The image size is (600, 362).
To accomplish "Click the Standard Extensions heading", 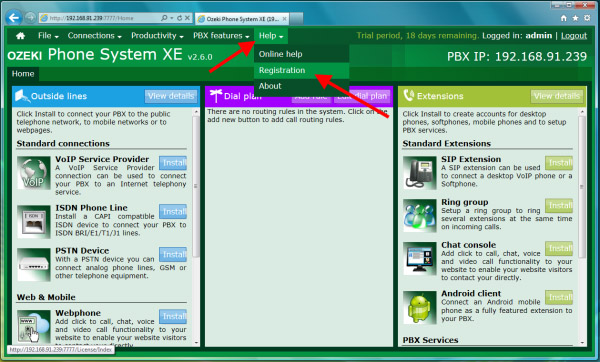I will coord(447,143).
